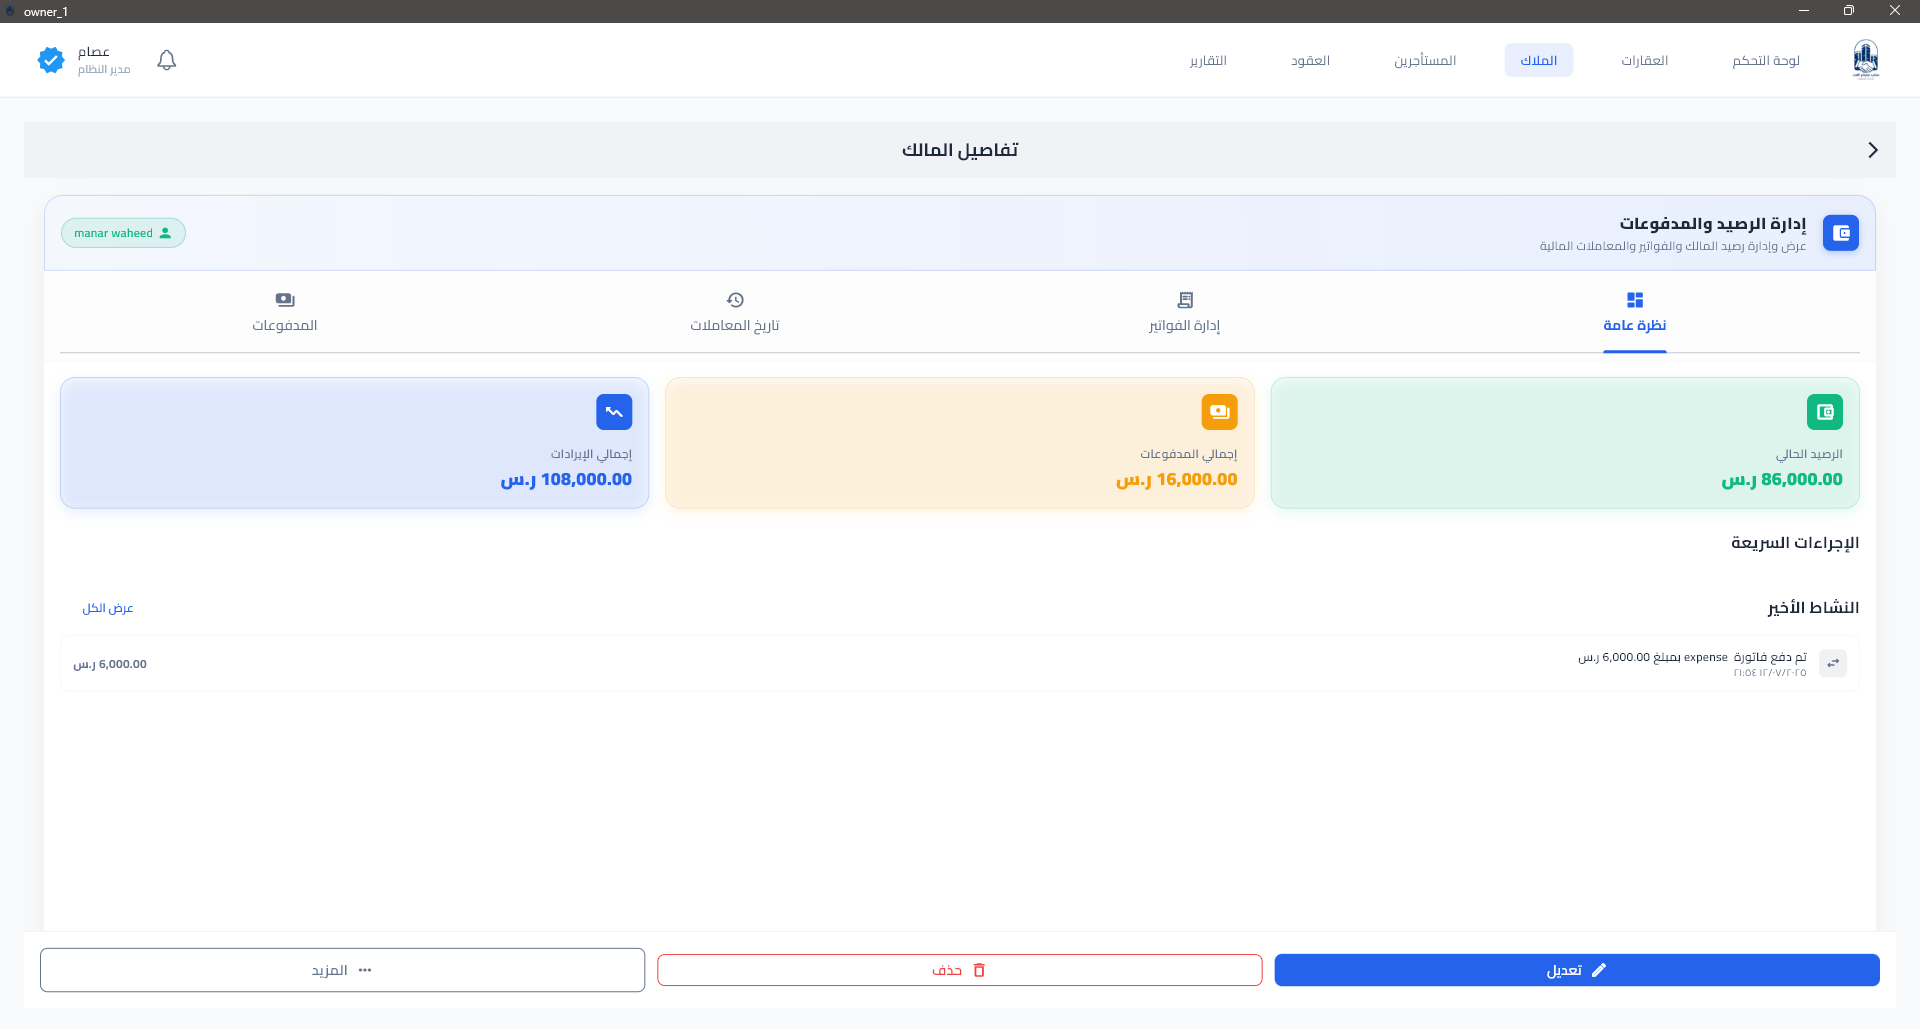Minimize the owner_1 window
This screenshot has height=1029, width=1920.
click(x=1804, y=11)
